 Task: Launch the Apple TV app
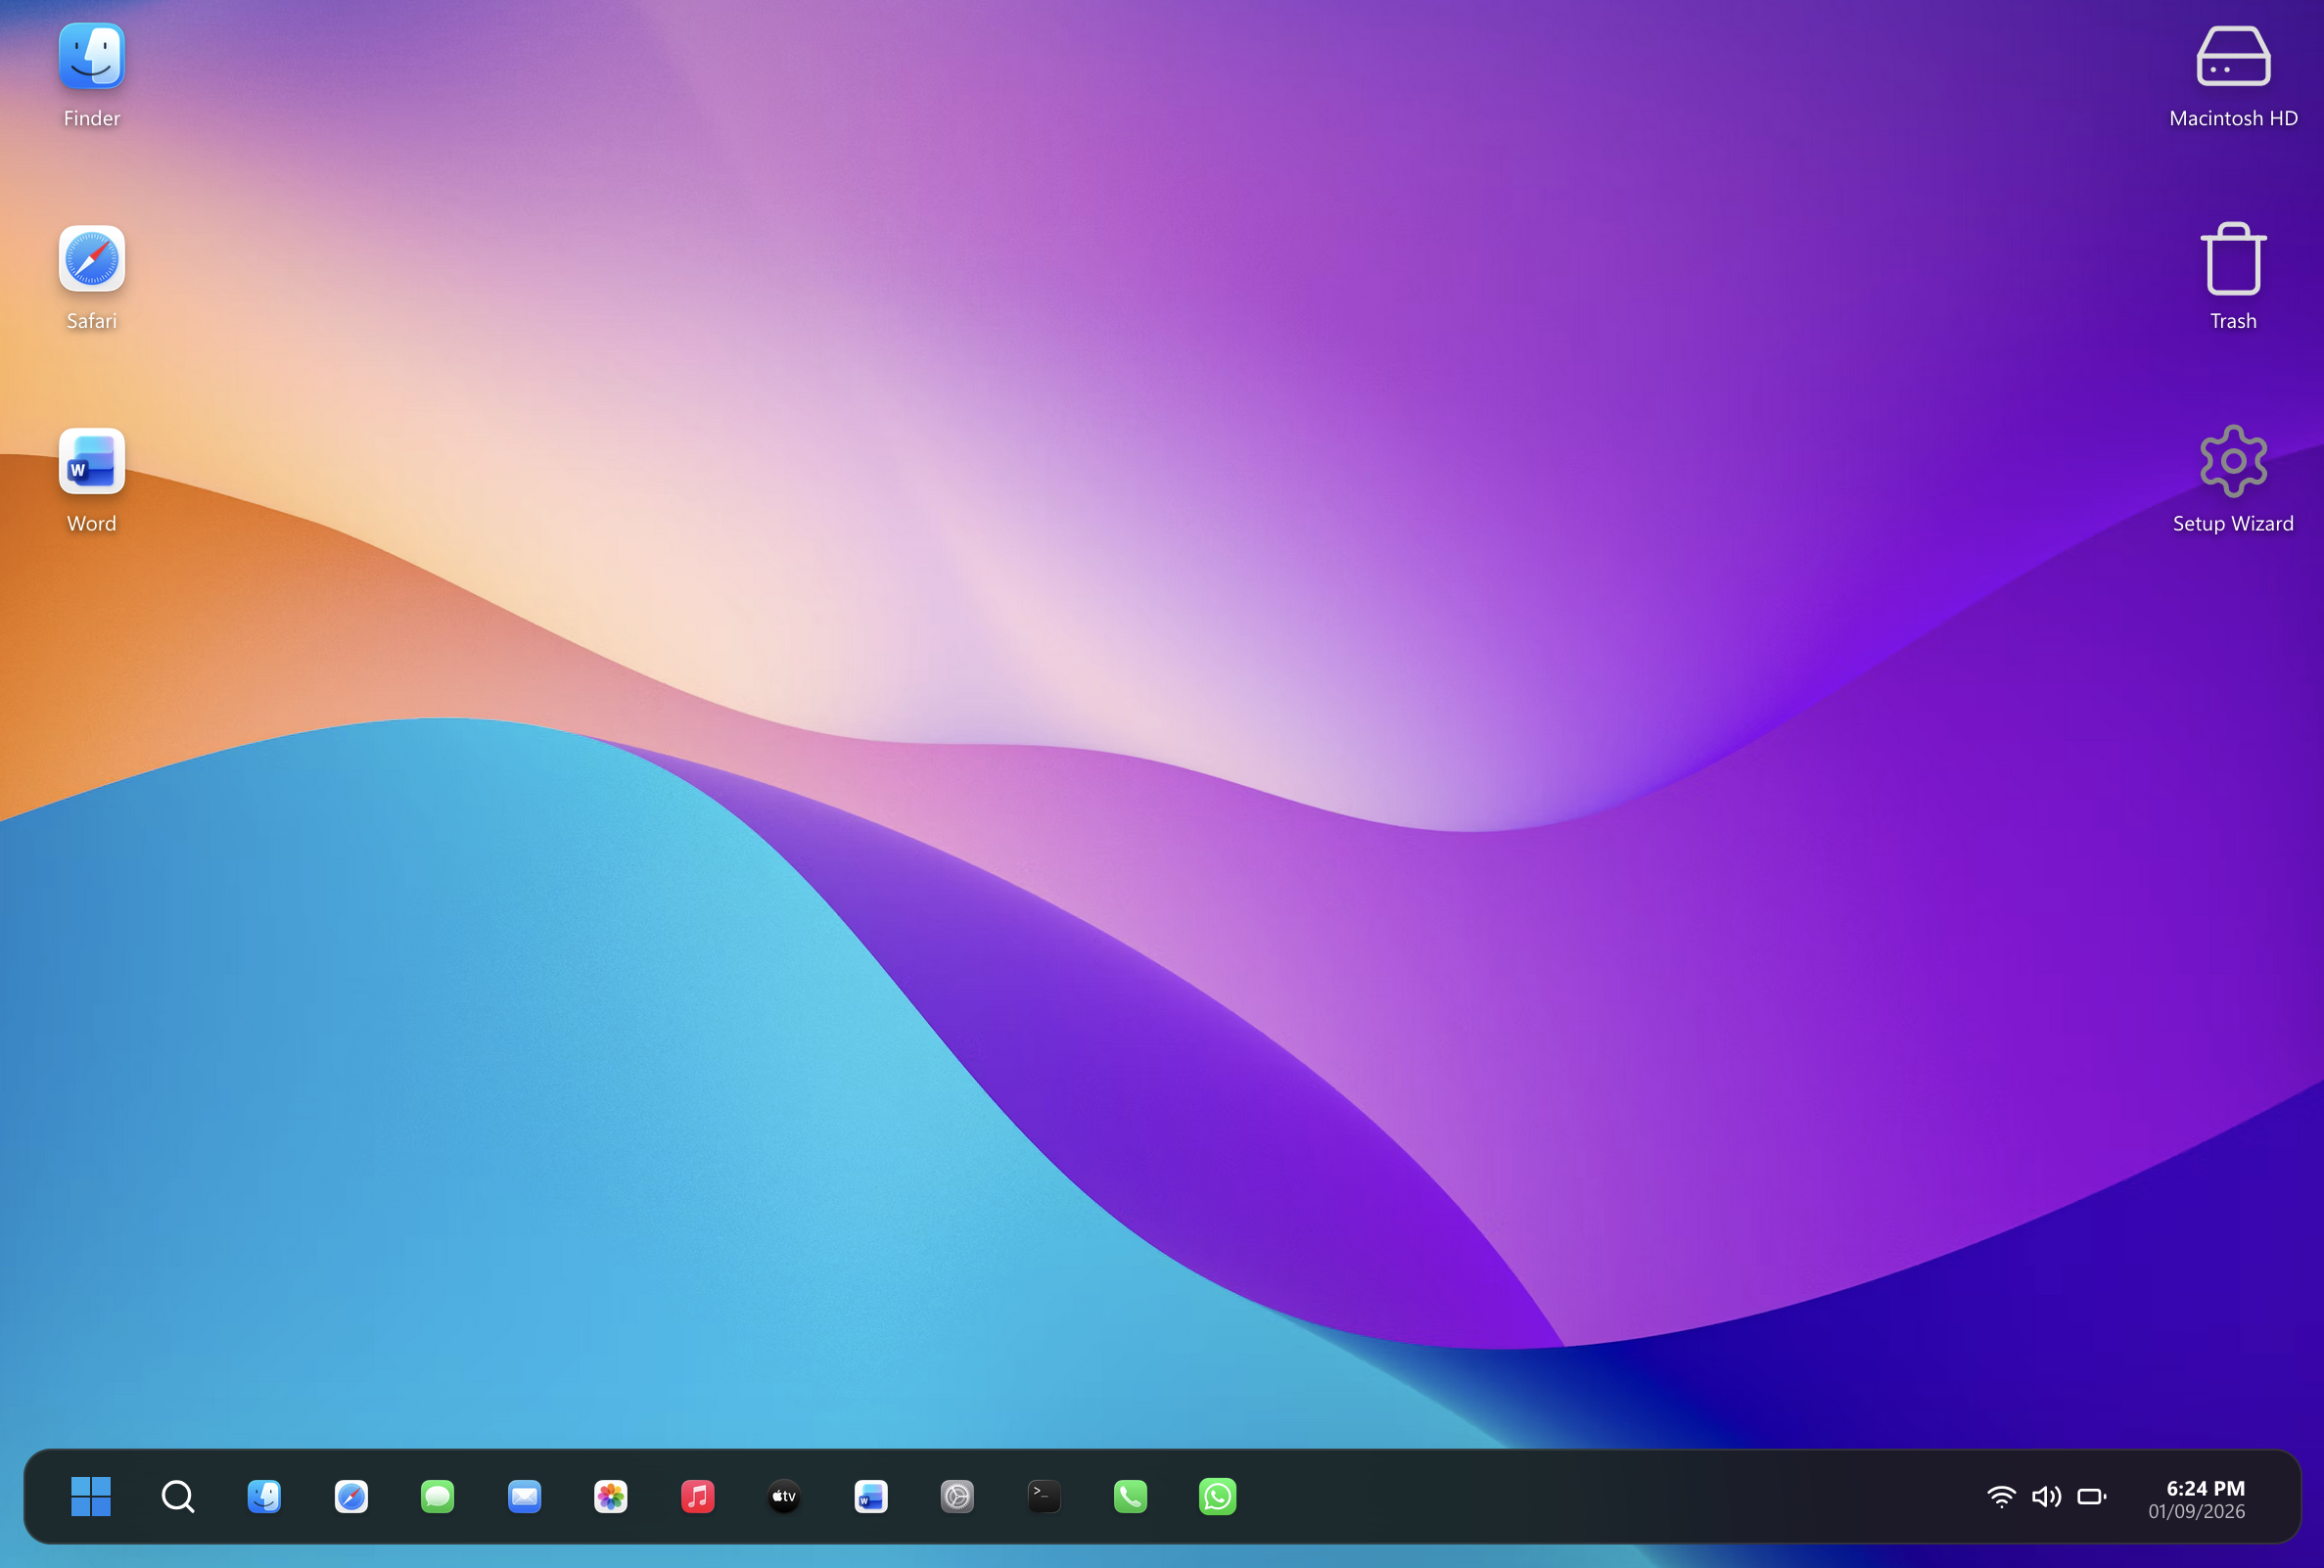point(784,1496)
